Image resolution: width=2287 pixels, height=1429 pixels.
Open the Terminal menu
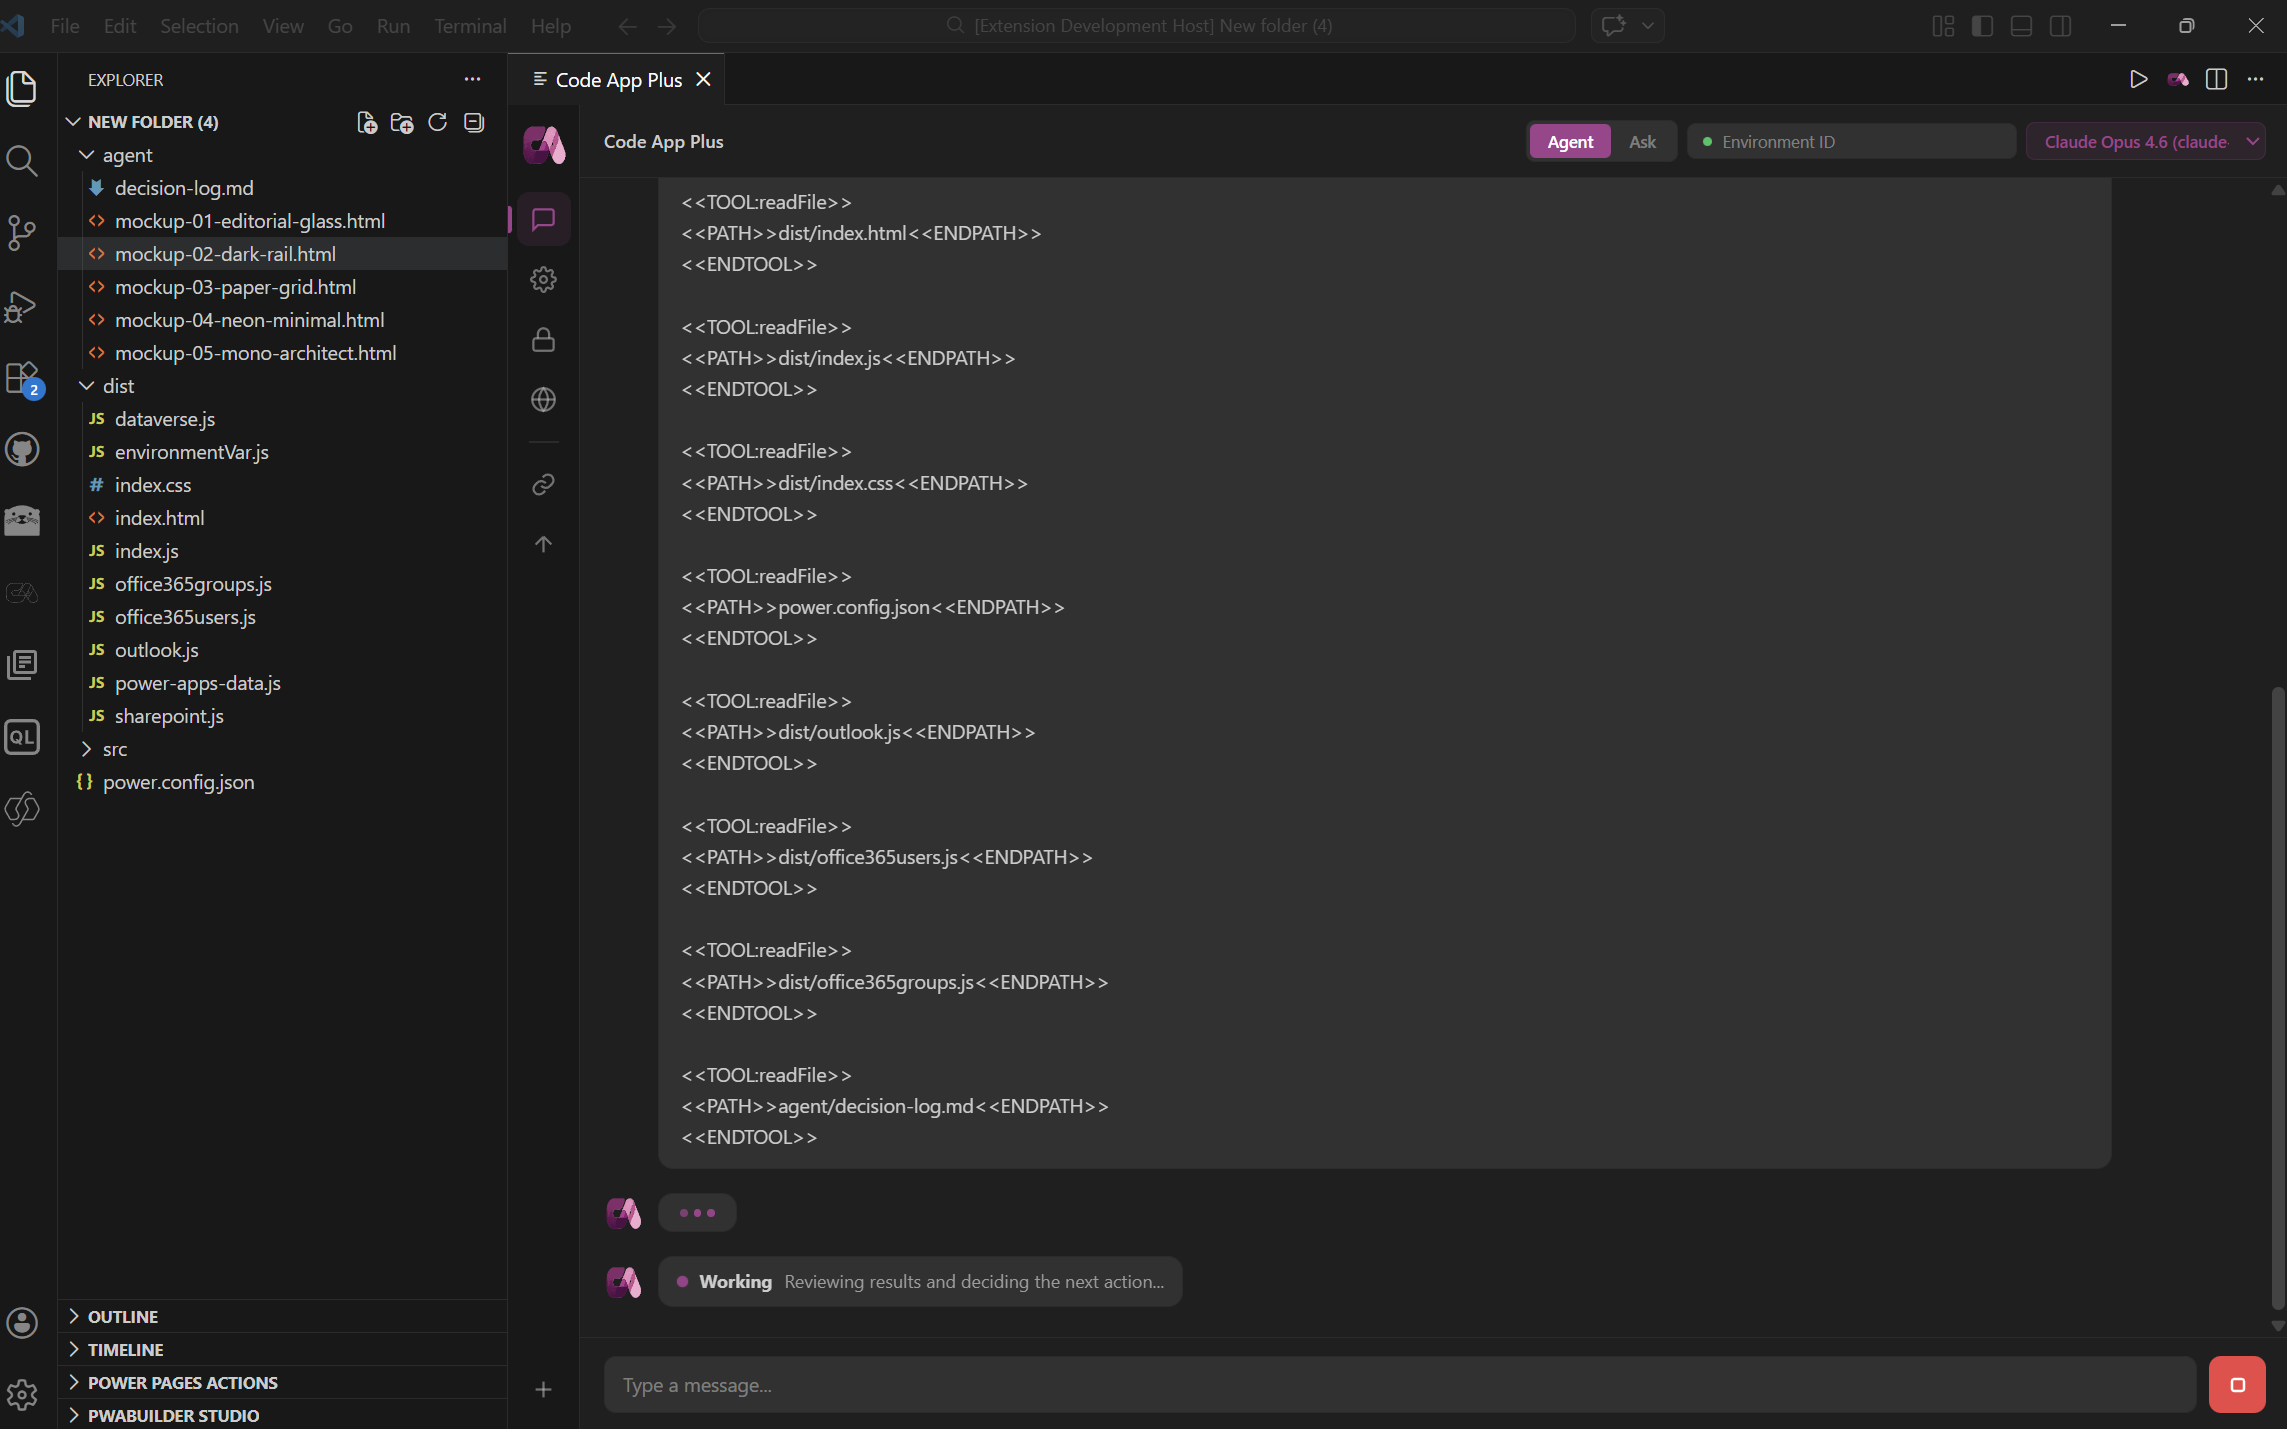click(x=469, y=26)
